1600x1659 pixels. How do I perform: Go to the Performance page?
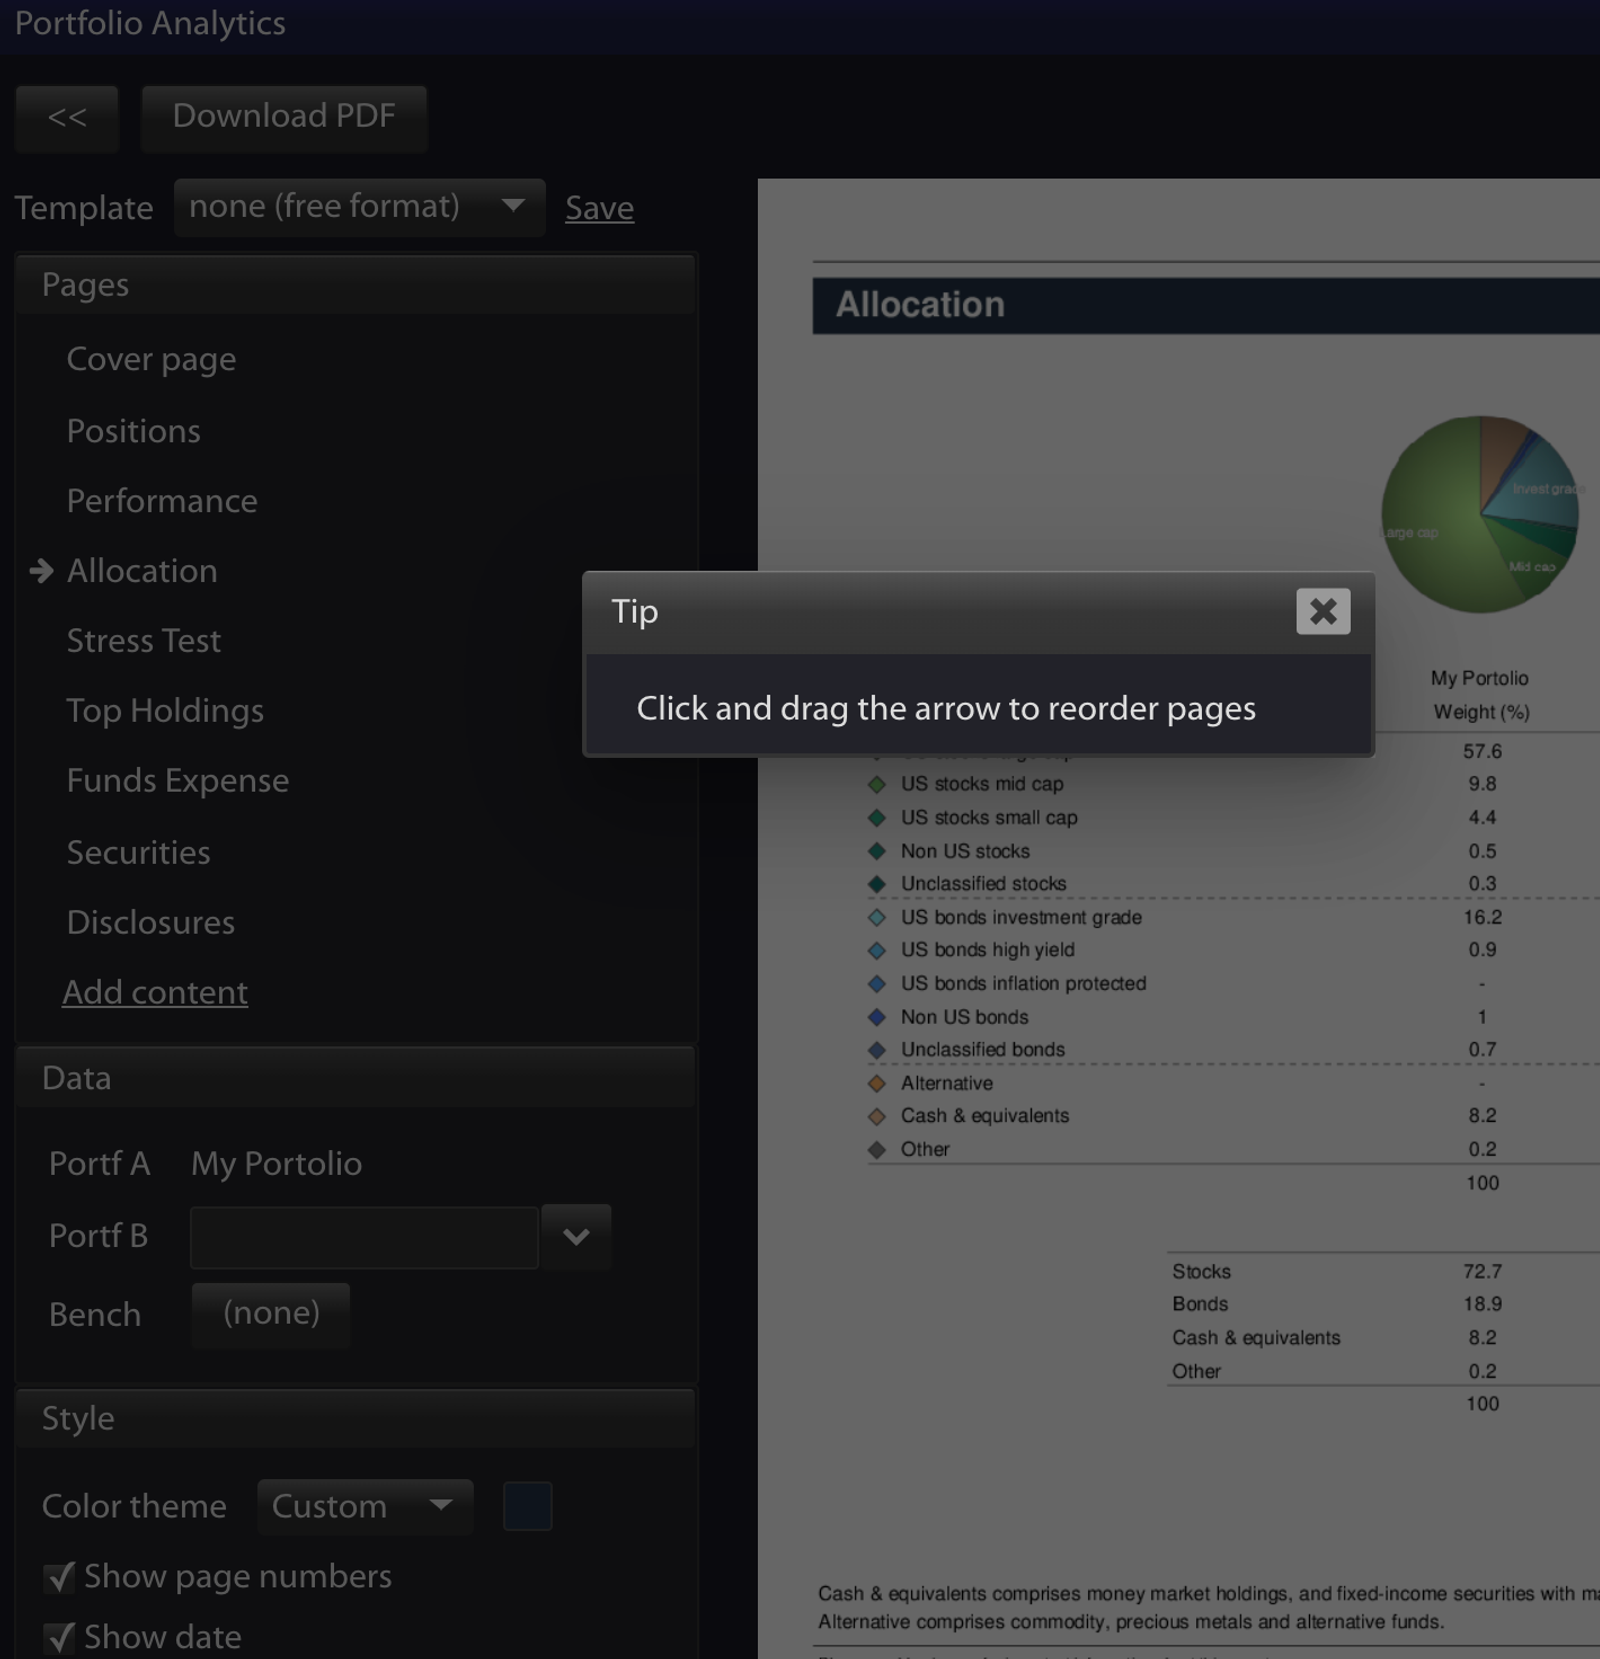coord(162,501)
